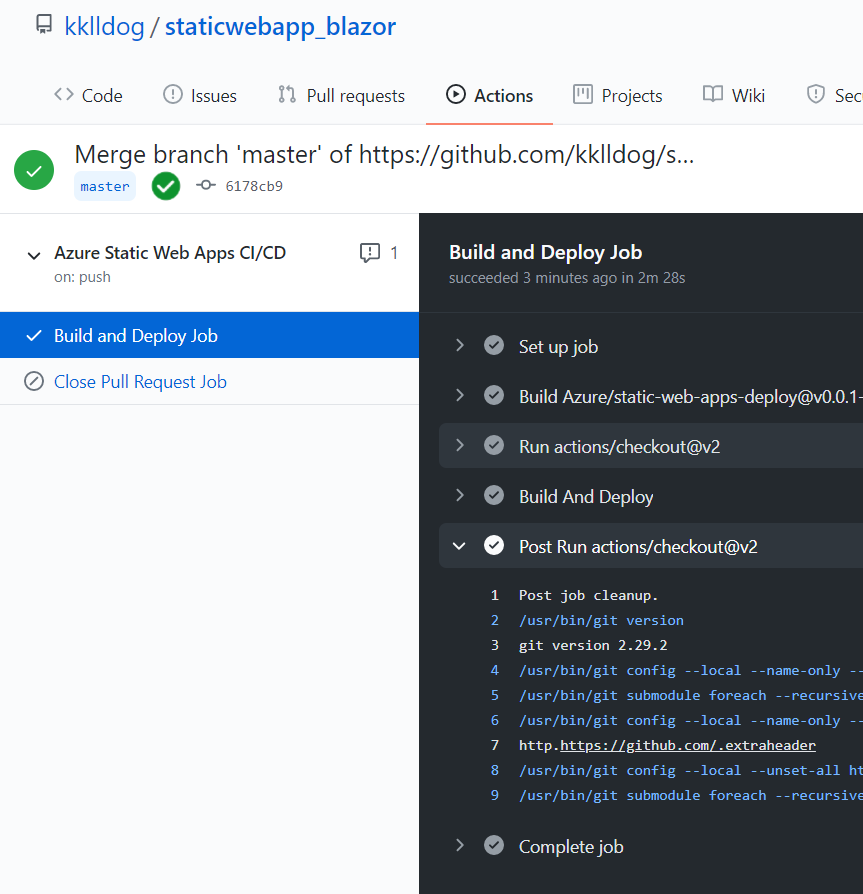Click the Actions tab play icon
863x894 pixels.
pos(455,94)
